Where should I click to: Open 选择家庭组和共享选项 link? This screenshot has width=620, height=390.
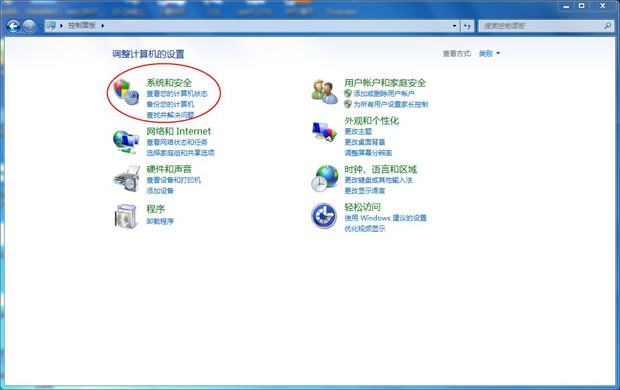tap(180, 153)
